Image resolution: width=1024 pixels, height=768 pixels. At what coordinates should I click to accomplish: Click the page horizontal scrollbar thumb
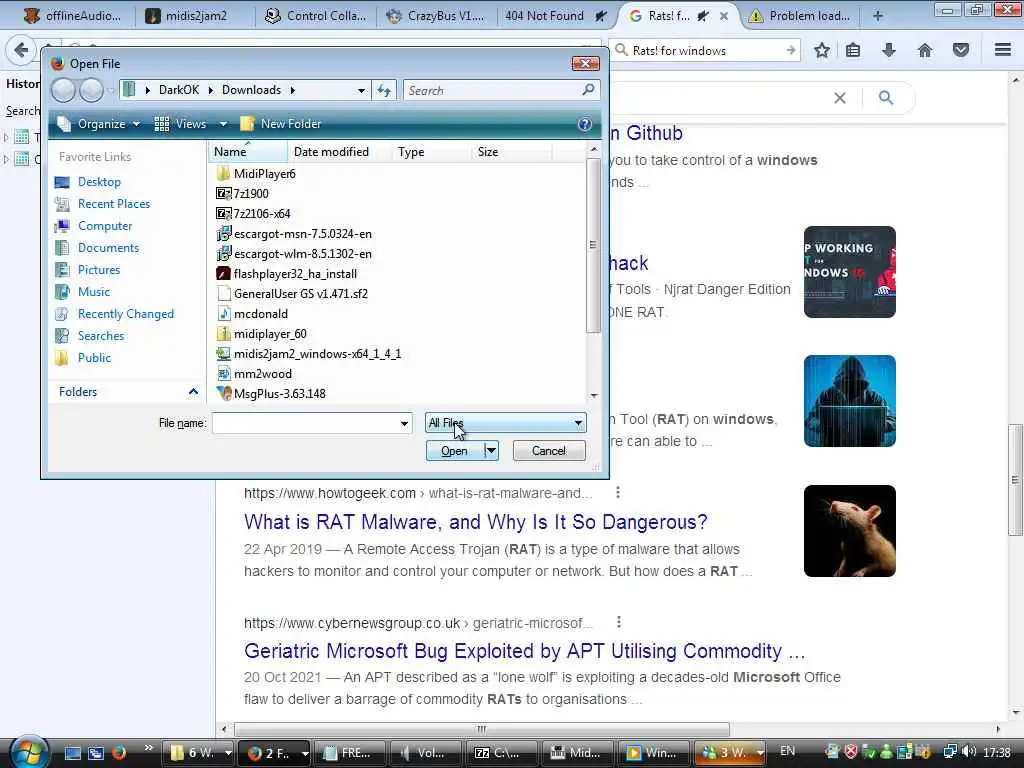(x=481, y=729)
